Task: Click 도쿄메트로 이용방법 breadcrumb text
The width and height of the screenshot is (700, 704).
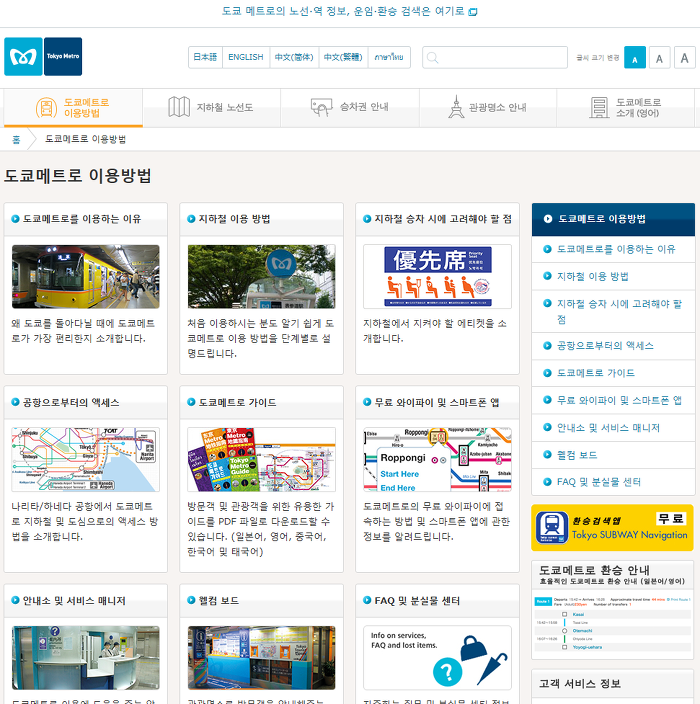Action: 85,139
